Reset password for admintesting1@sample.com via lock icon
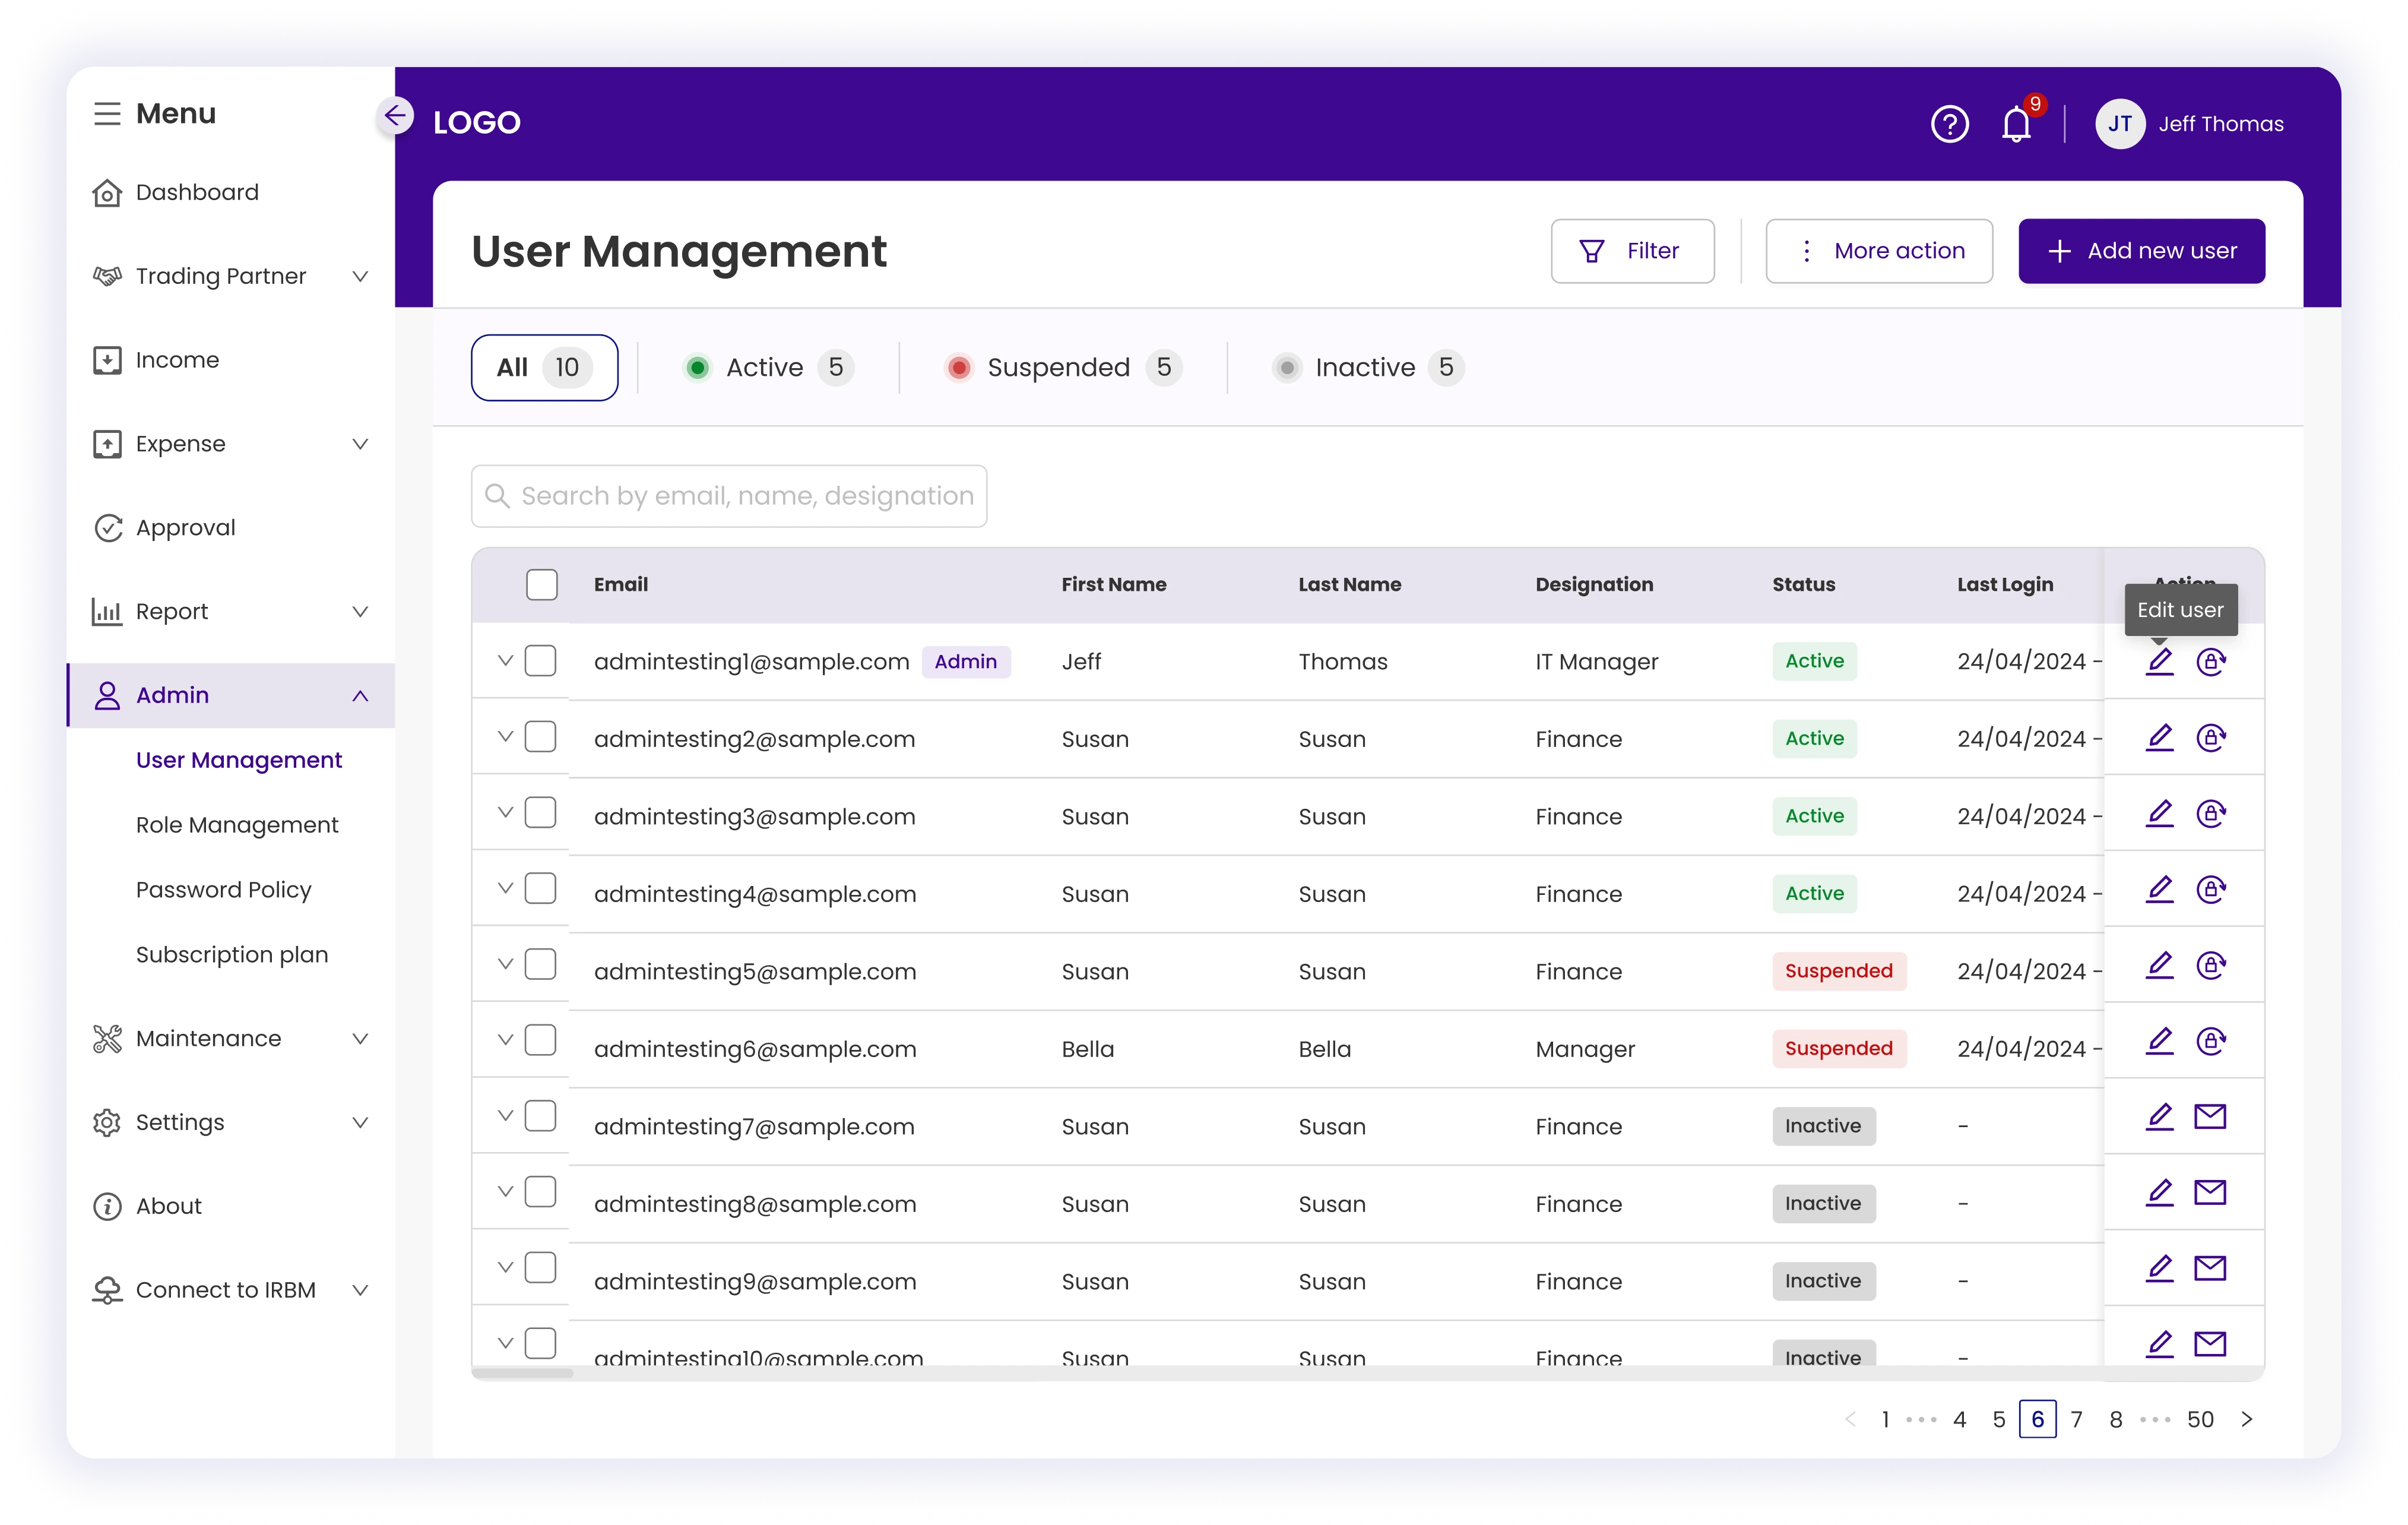This screenshot has width=2408, height=1525. 2211,661
